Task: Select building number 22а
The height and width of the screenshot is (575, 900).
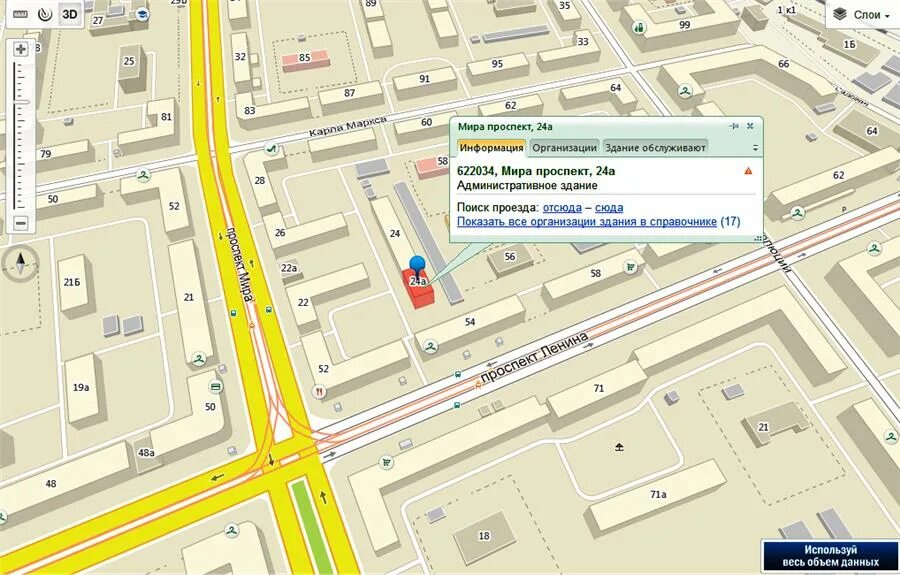Action: [289, 267]
